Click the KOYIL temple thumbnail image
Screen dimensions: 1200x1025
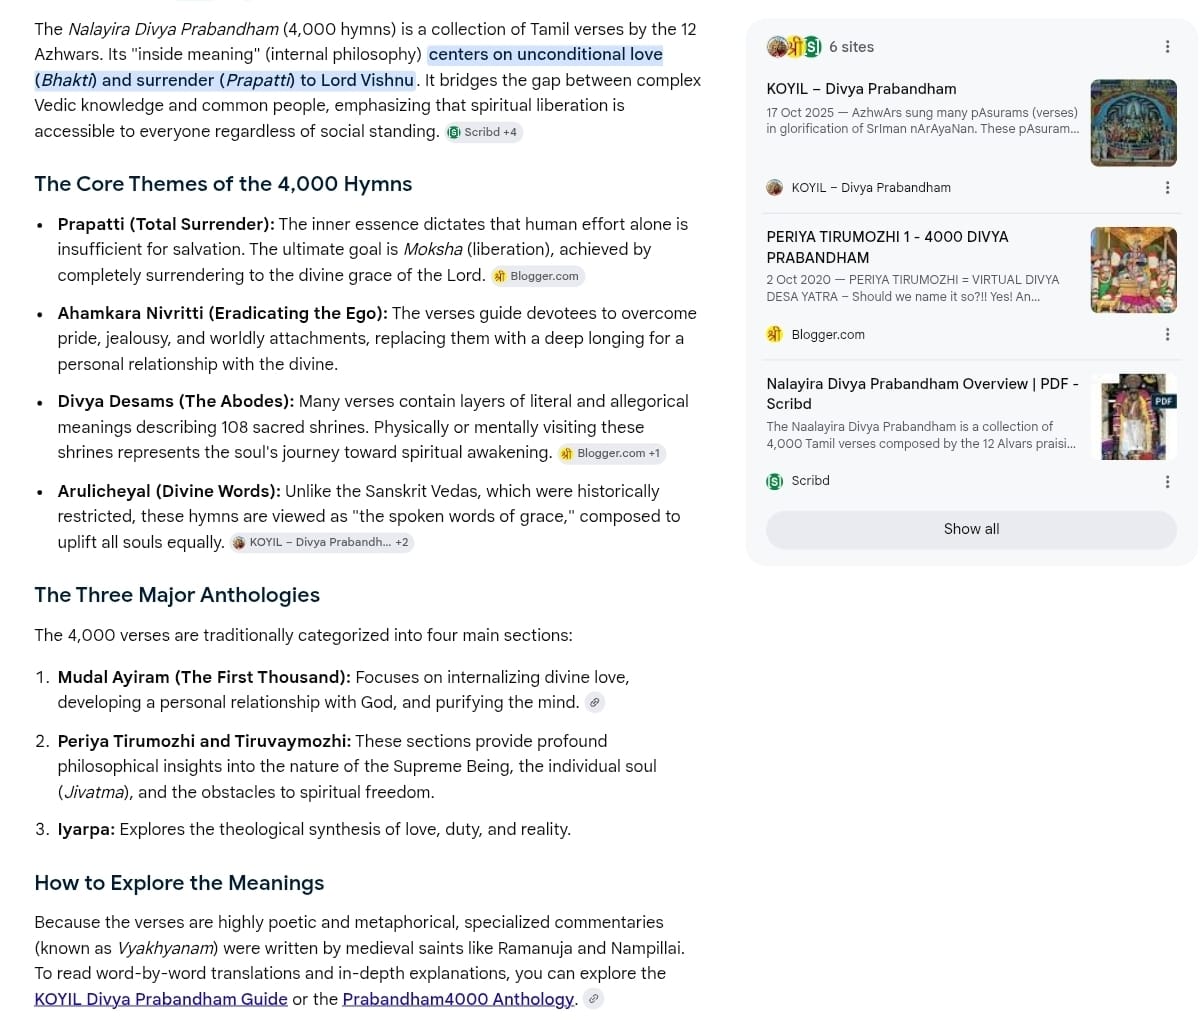coord(1133,123)
